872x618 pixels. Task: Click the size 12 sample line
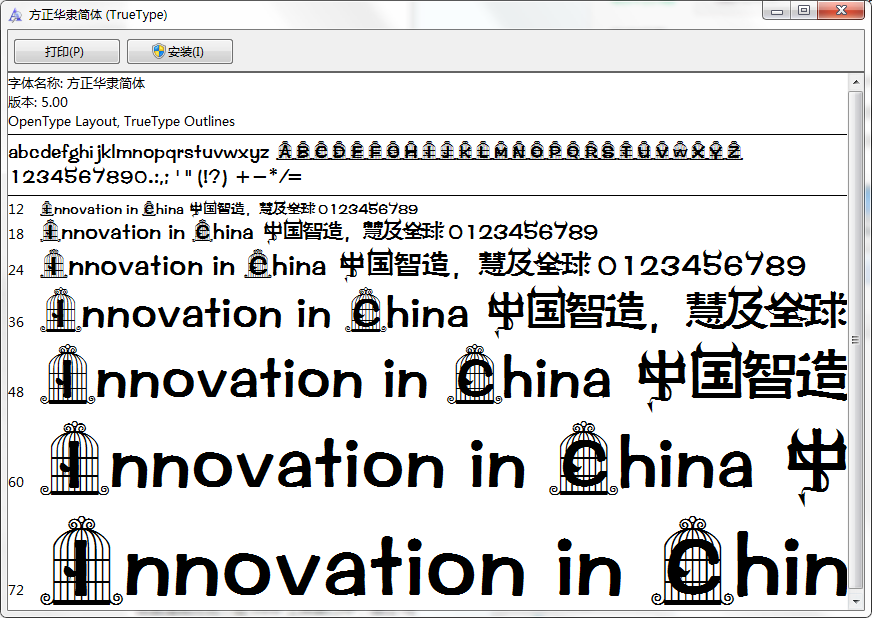tap(229, 209)
